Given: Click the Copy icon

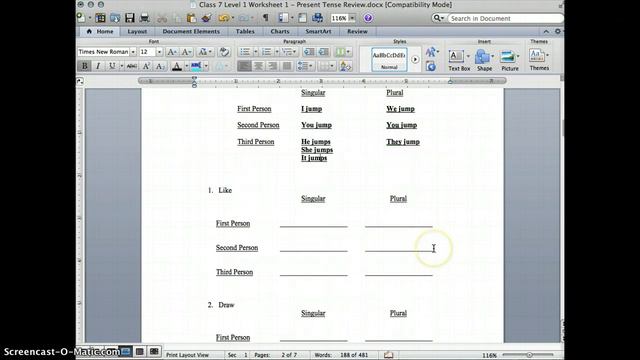Looking at the screenshot, I should pyautogui.click(x=177, y=18).
